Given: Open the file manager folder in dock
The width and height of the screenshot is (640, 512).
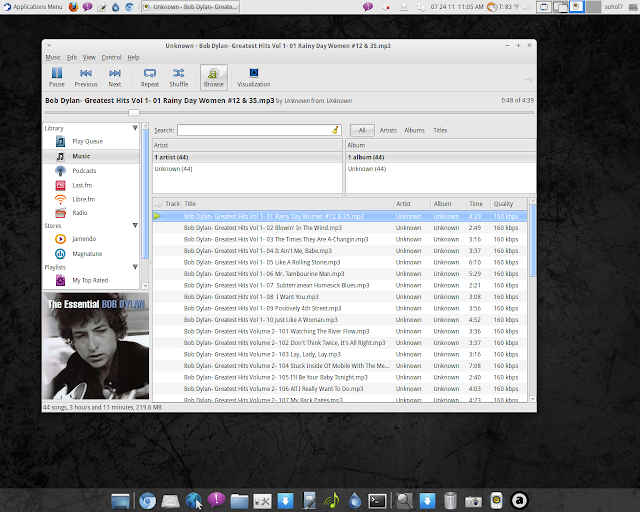Looking at the screenshot, I should coord(239,501).
